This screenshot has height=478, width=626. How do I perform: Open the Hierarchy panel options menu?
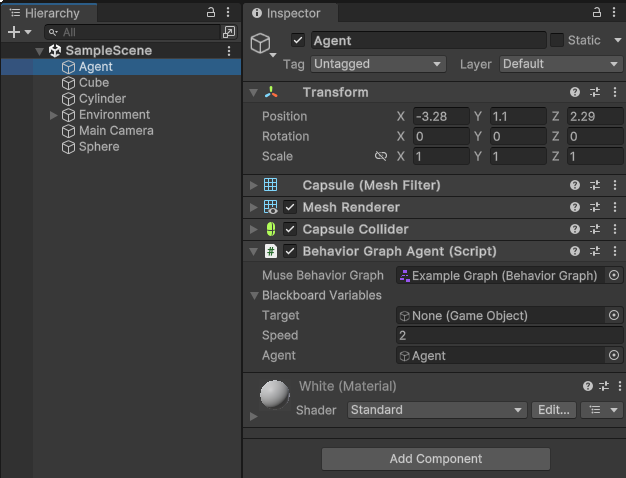pos(228,12)
